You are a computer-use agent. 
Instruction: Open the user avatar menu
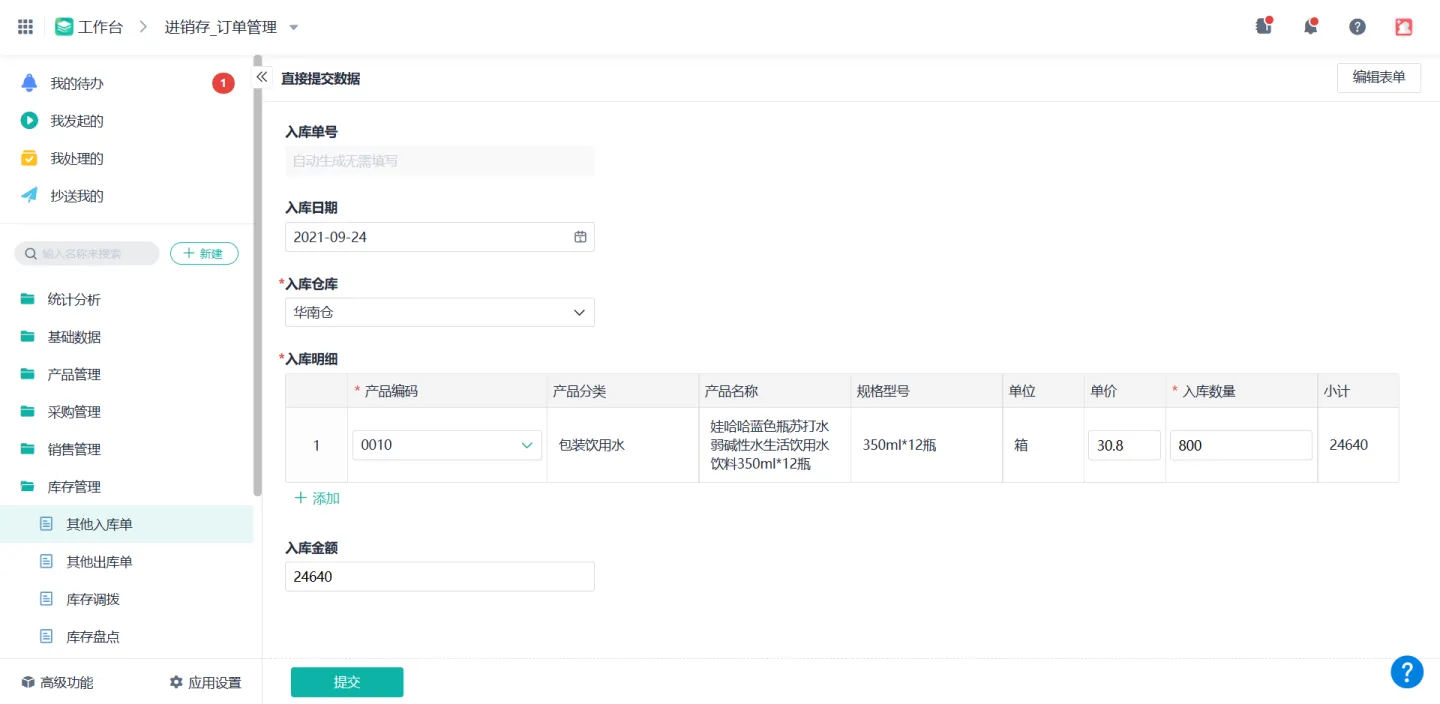coord(1404,27)
